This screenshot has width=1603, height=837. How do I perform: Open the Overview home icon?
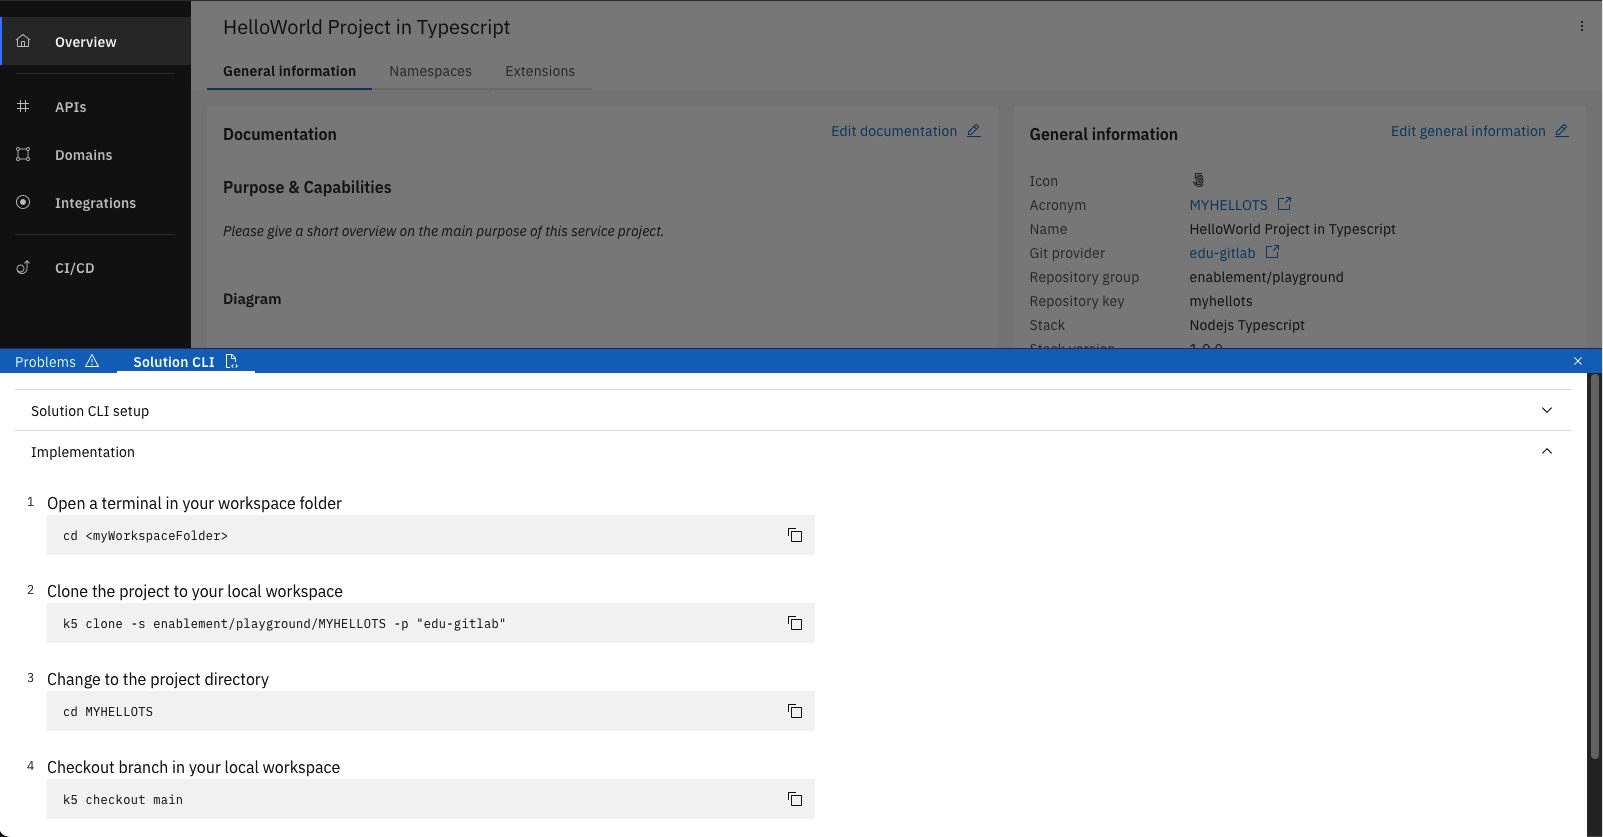(x=23, y=41)
